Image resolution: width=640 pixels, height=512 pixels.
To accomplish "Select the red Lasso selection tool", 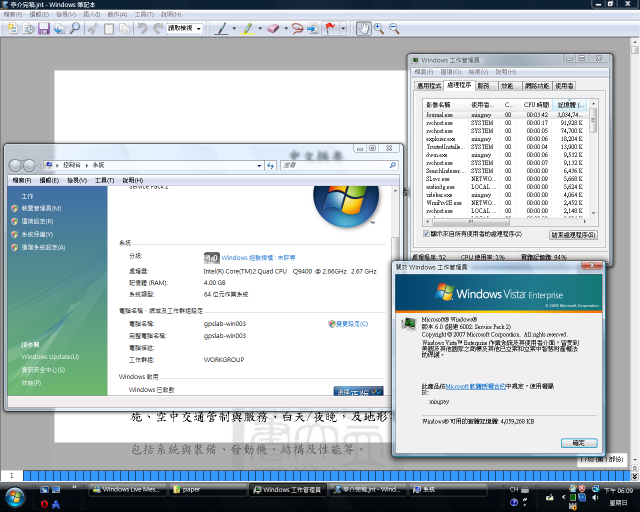I will (298, 29).
